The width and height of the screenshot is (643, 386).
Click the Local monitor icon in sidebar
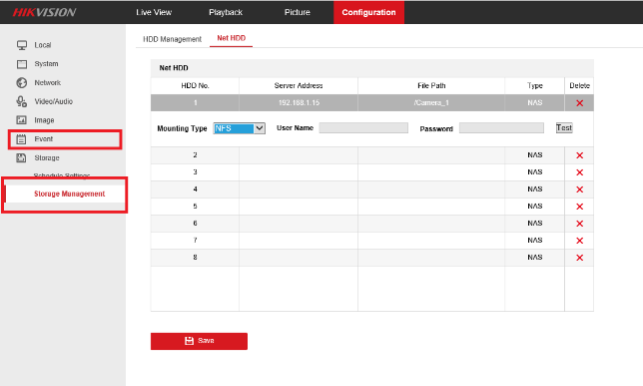point(22,45)
